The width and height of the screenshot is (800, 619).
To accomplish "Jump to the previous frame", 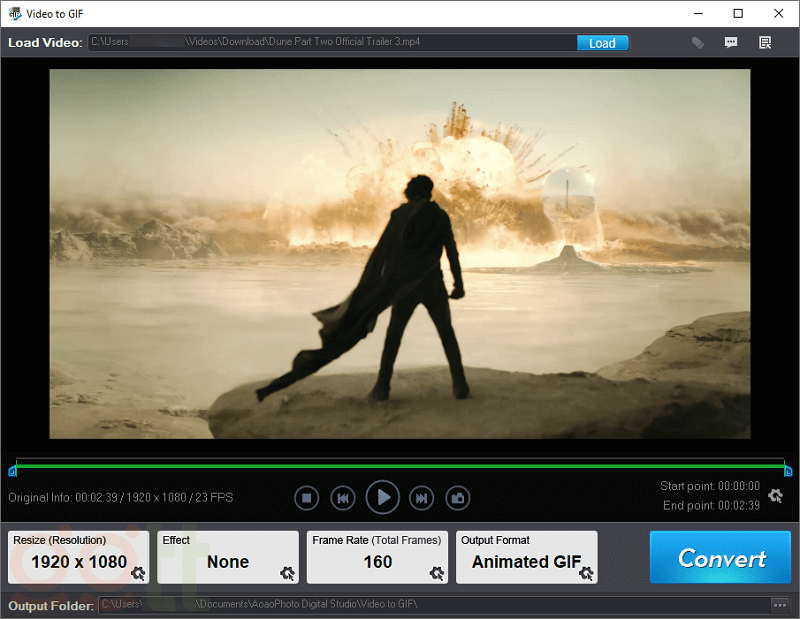I will [343, 497].
